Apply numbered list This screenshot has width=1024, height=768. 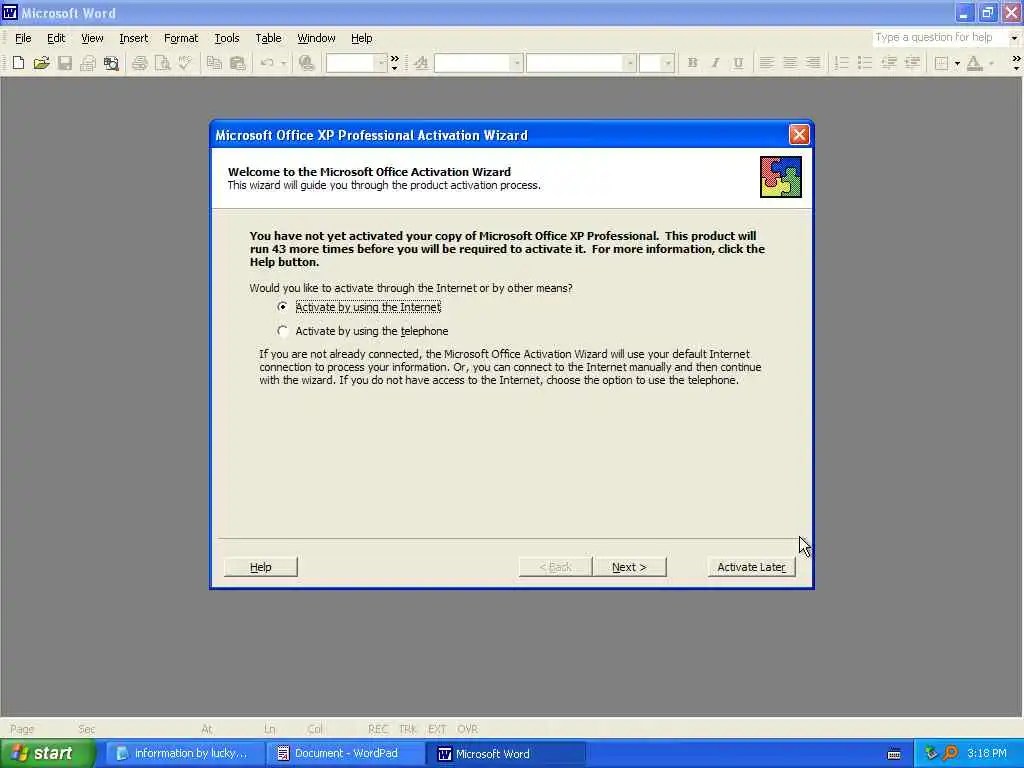pos(841,63)
